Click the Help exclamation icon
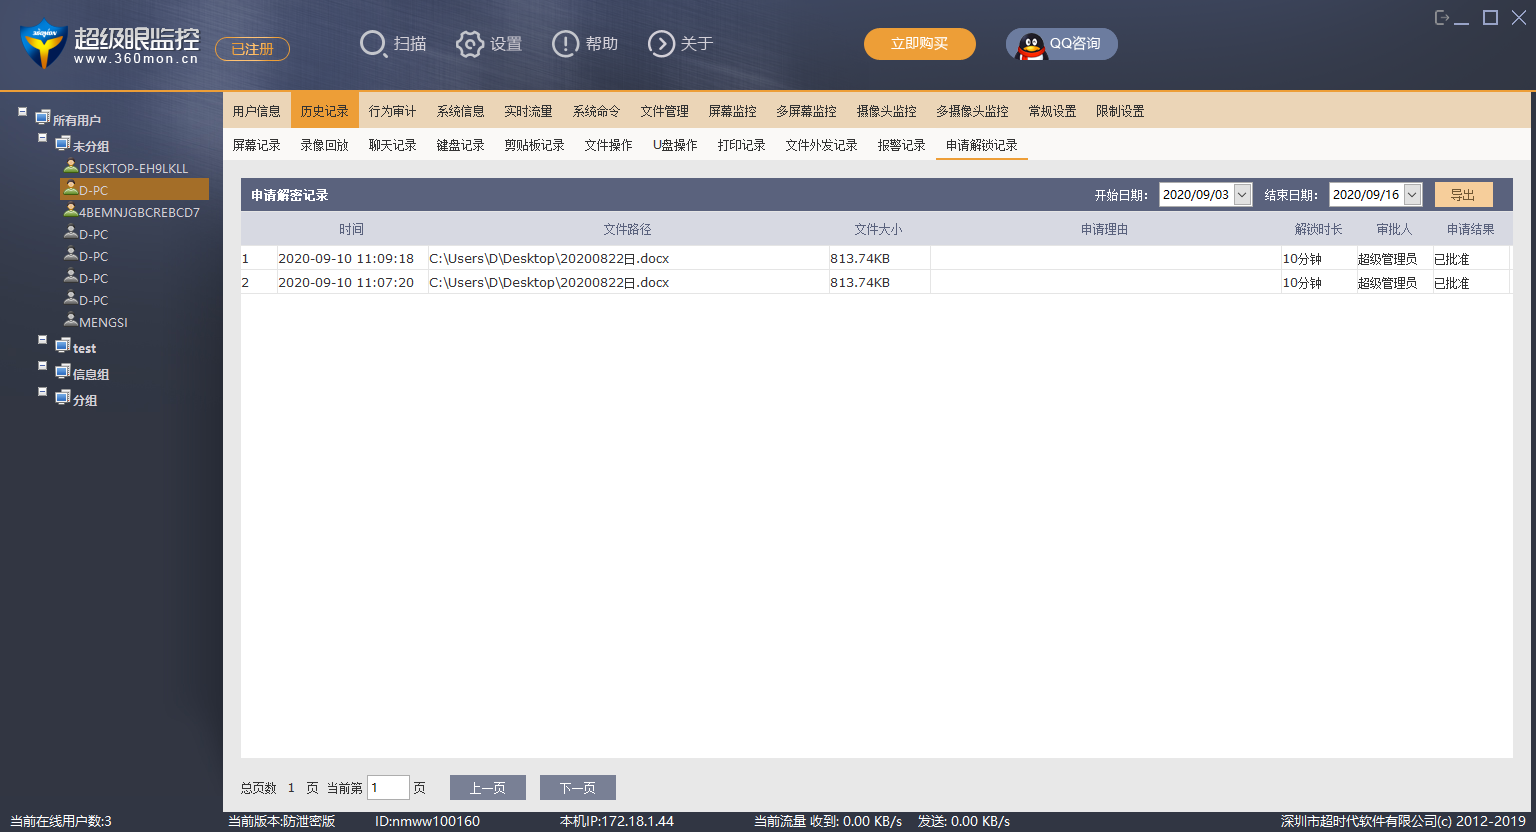The width and height of the screenshot is (1536, 832). point(565,44)
